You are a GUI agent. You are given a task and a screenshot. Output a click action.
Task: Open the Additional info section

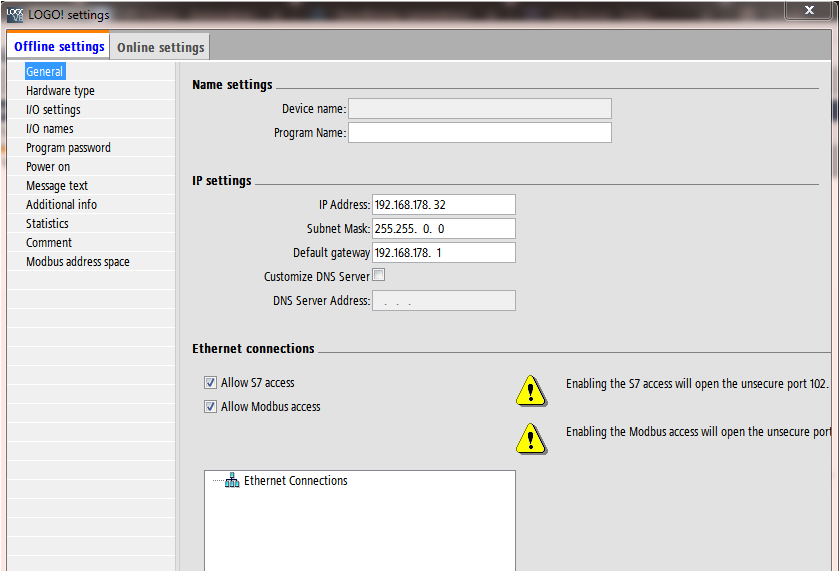[61, 205]
